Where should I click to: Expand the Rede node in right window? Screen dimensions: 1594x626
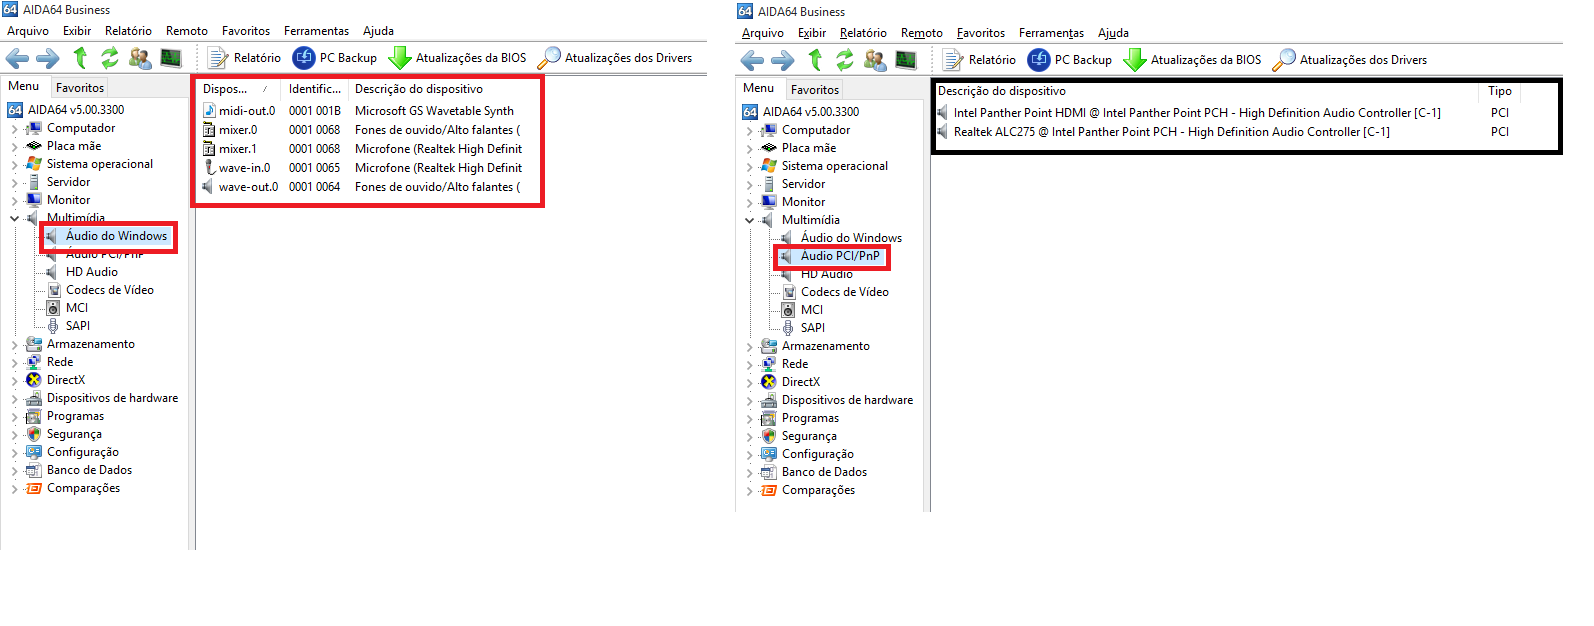pos(749,364)
